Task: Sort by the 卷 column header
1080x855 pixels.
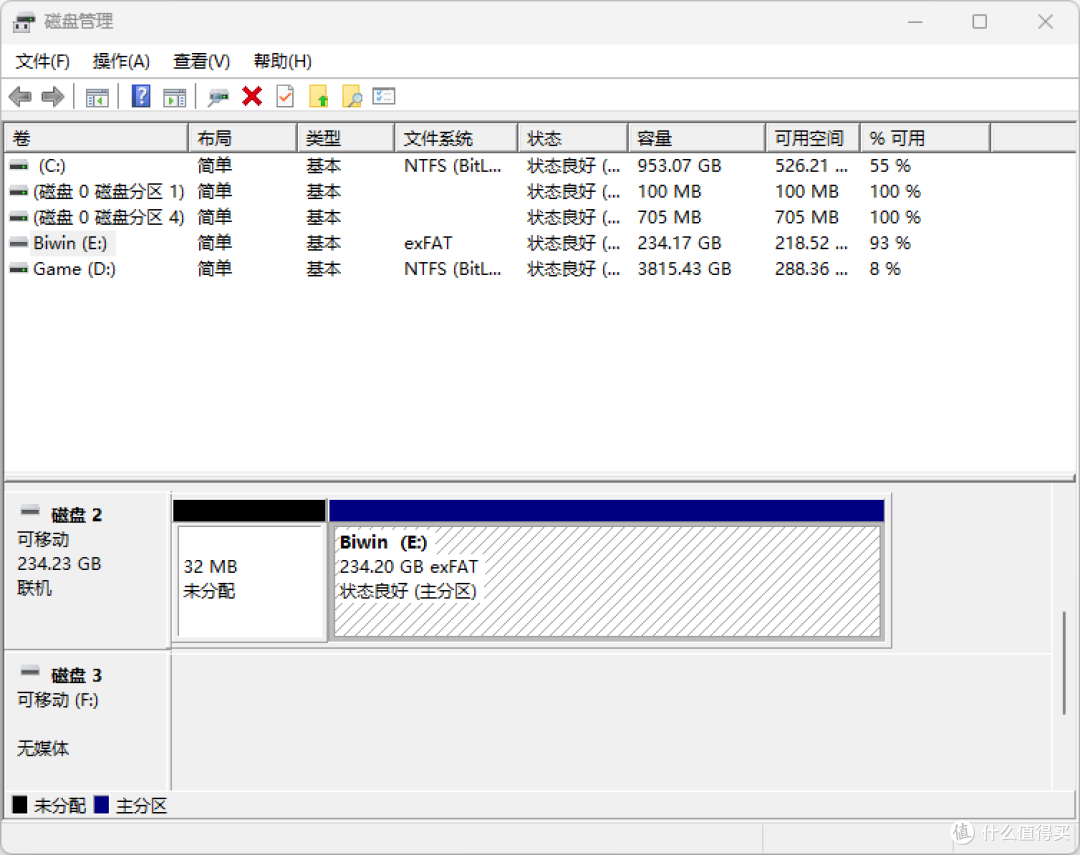Action: click(96, 138)
